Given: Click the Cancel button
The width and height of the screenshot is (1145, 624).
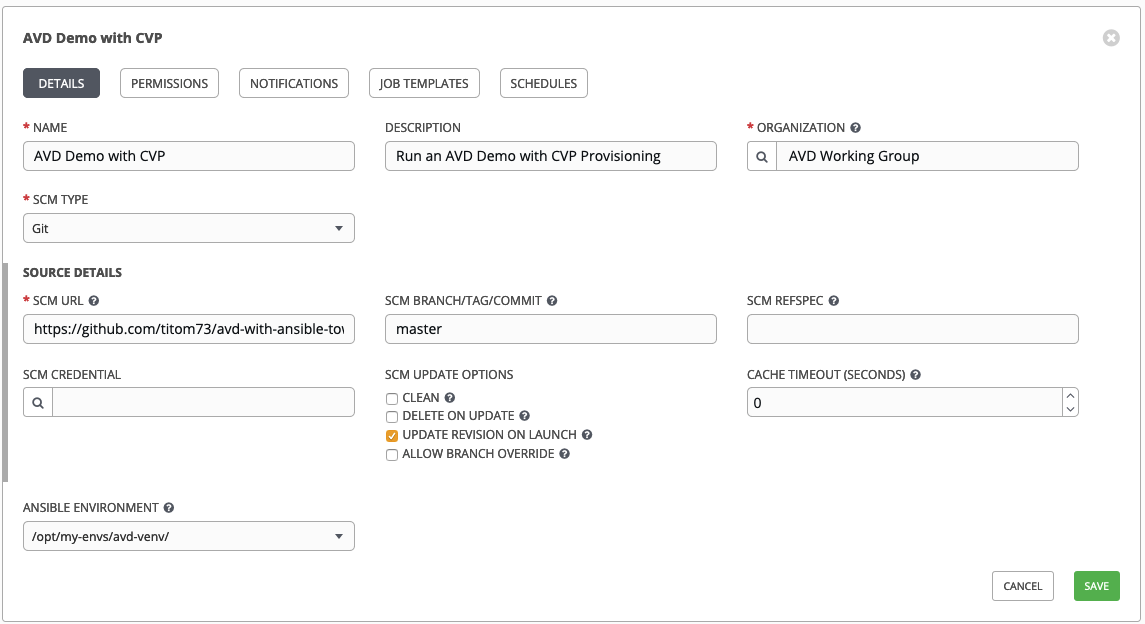Looking at the screenshot, I should pyautogui.click(x=1022, y=586).
